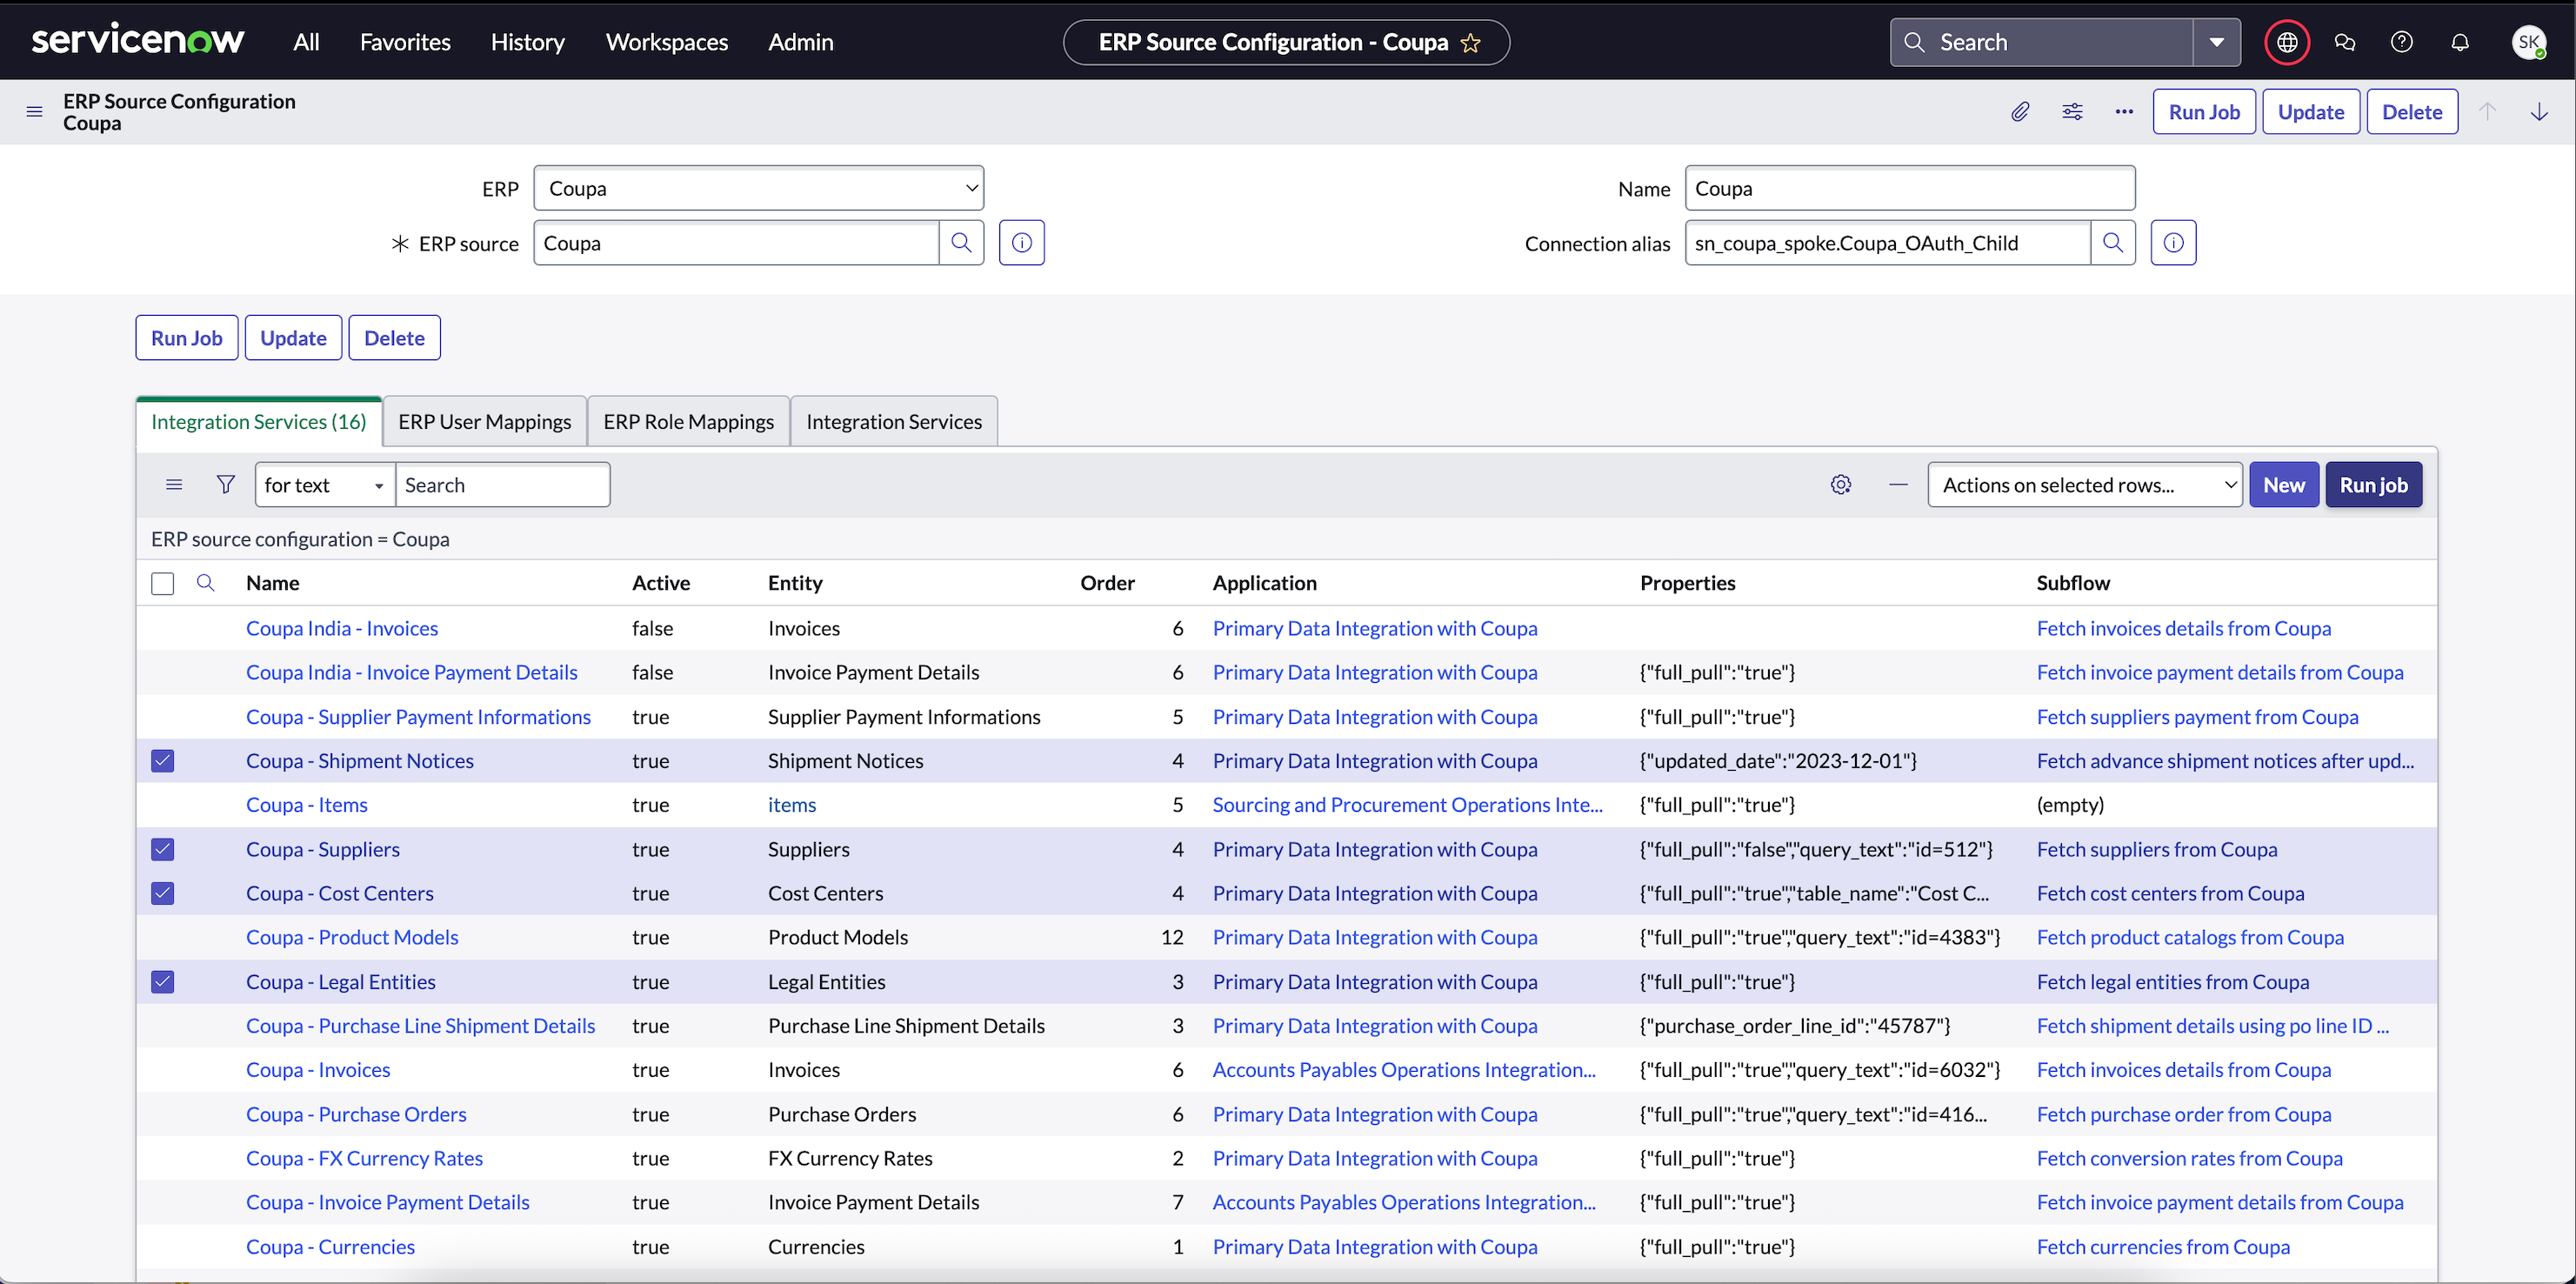The width and height of the screenshot is (2576, 1284).
Task: Expand the global search scope dropdown arrow
Action: pyautogui.click(x=2217, y=42)
